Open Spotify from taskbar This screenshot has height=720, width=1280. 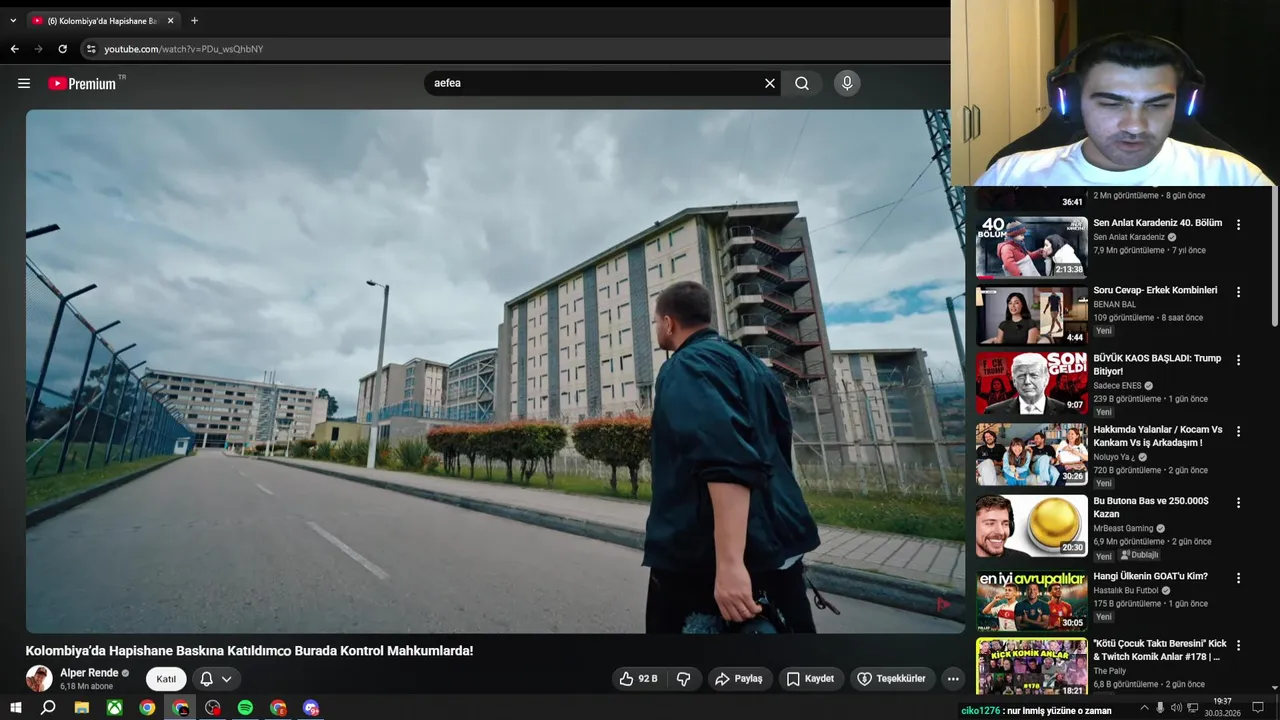(246, 707)
